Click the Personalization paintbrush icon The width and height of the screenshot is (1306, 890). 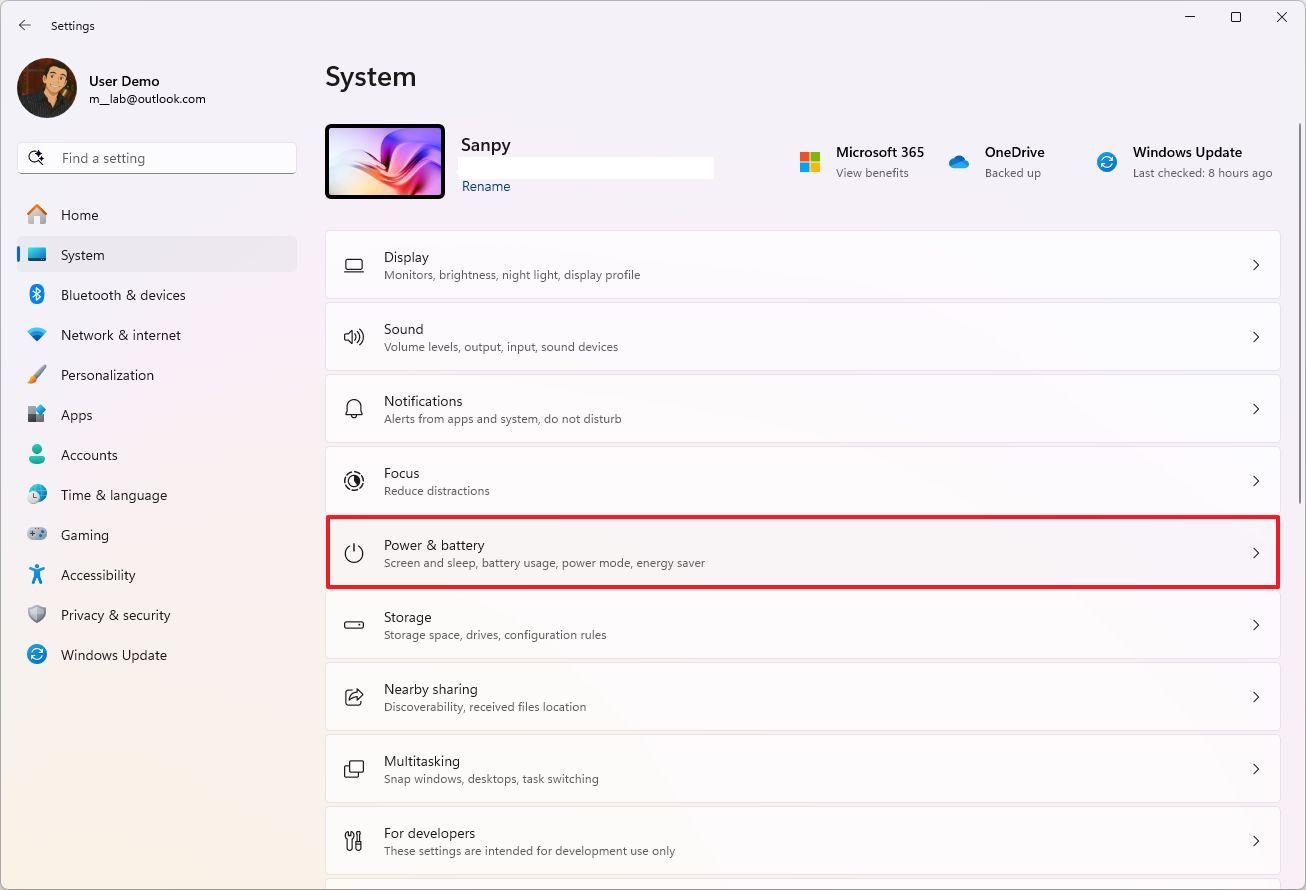click(37, 375)
